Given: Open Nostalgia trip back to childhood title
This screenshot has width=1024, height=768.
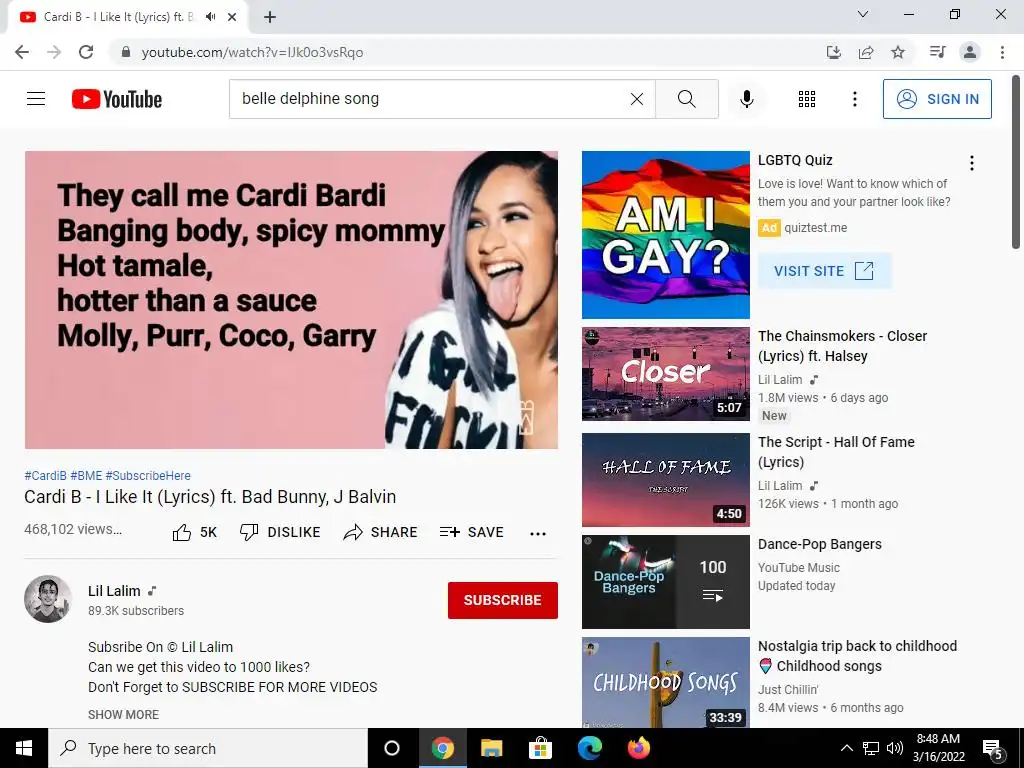Looking at the screenshot, I should (857, 656).
